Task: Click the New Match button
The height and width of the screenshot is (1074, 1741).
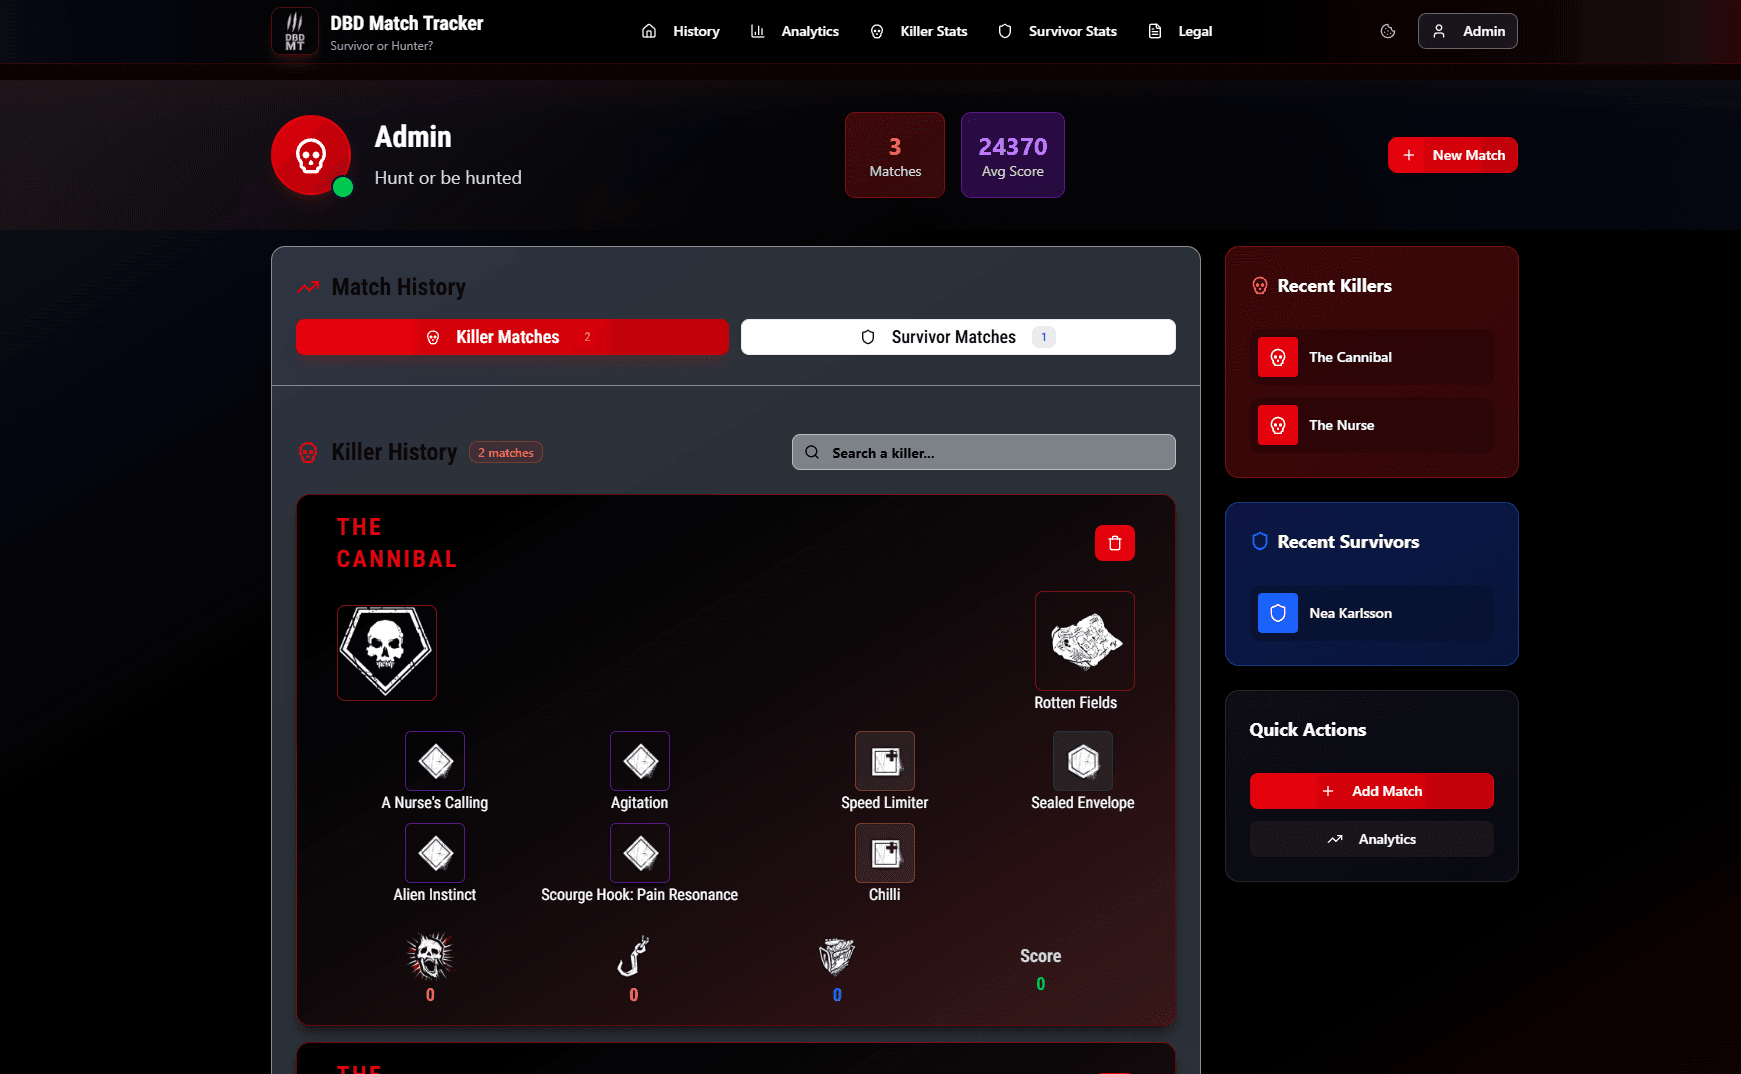Action: coord(1453,155)
